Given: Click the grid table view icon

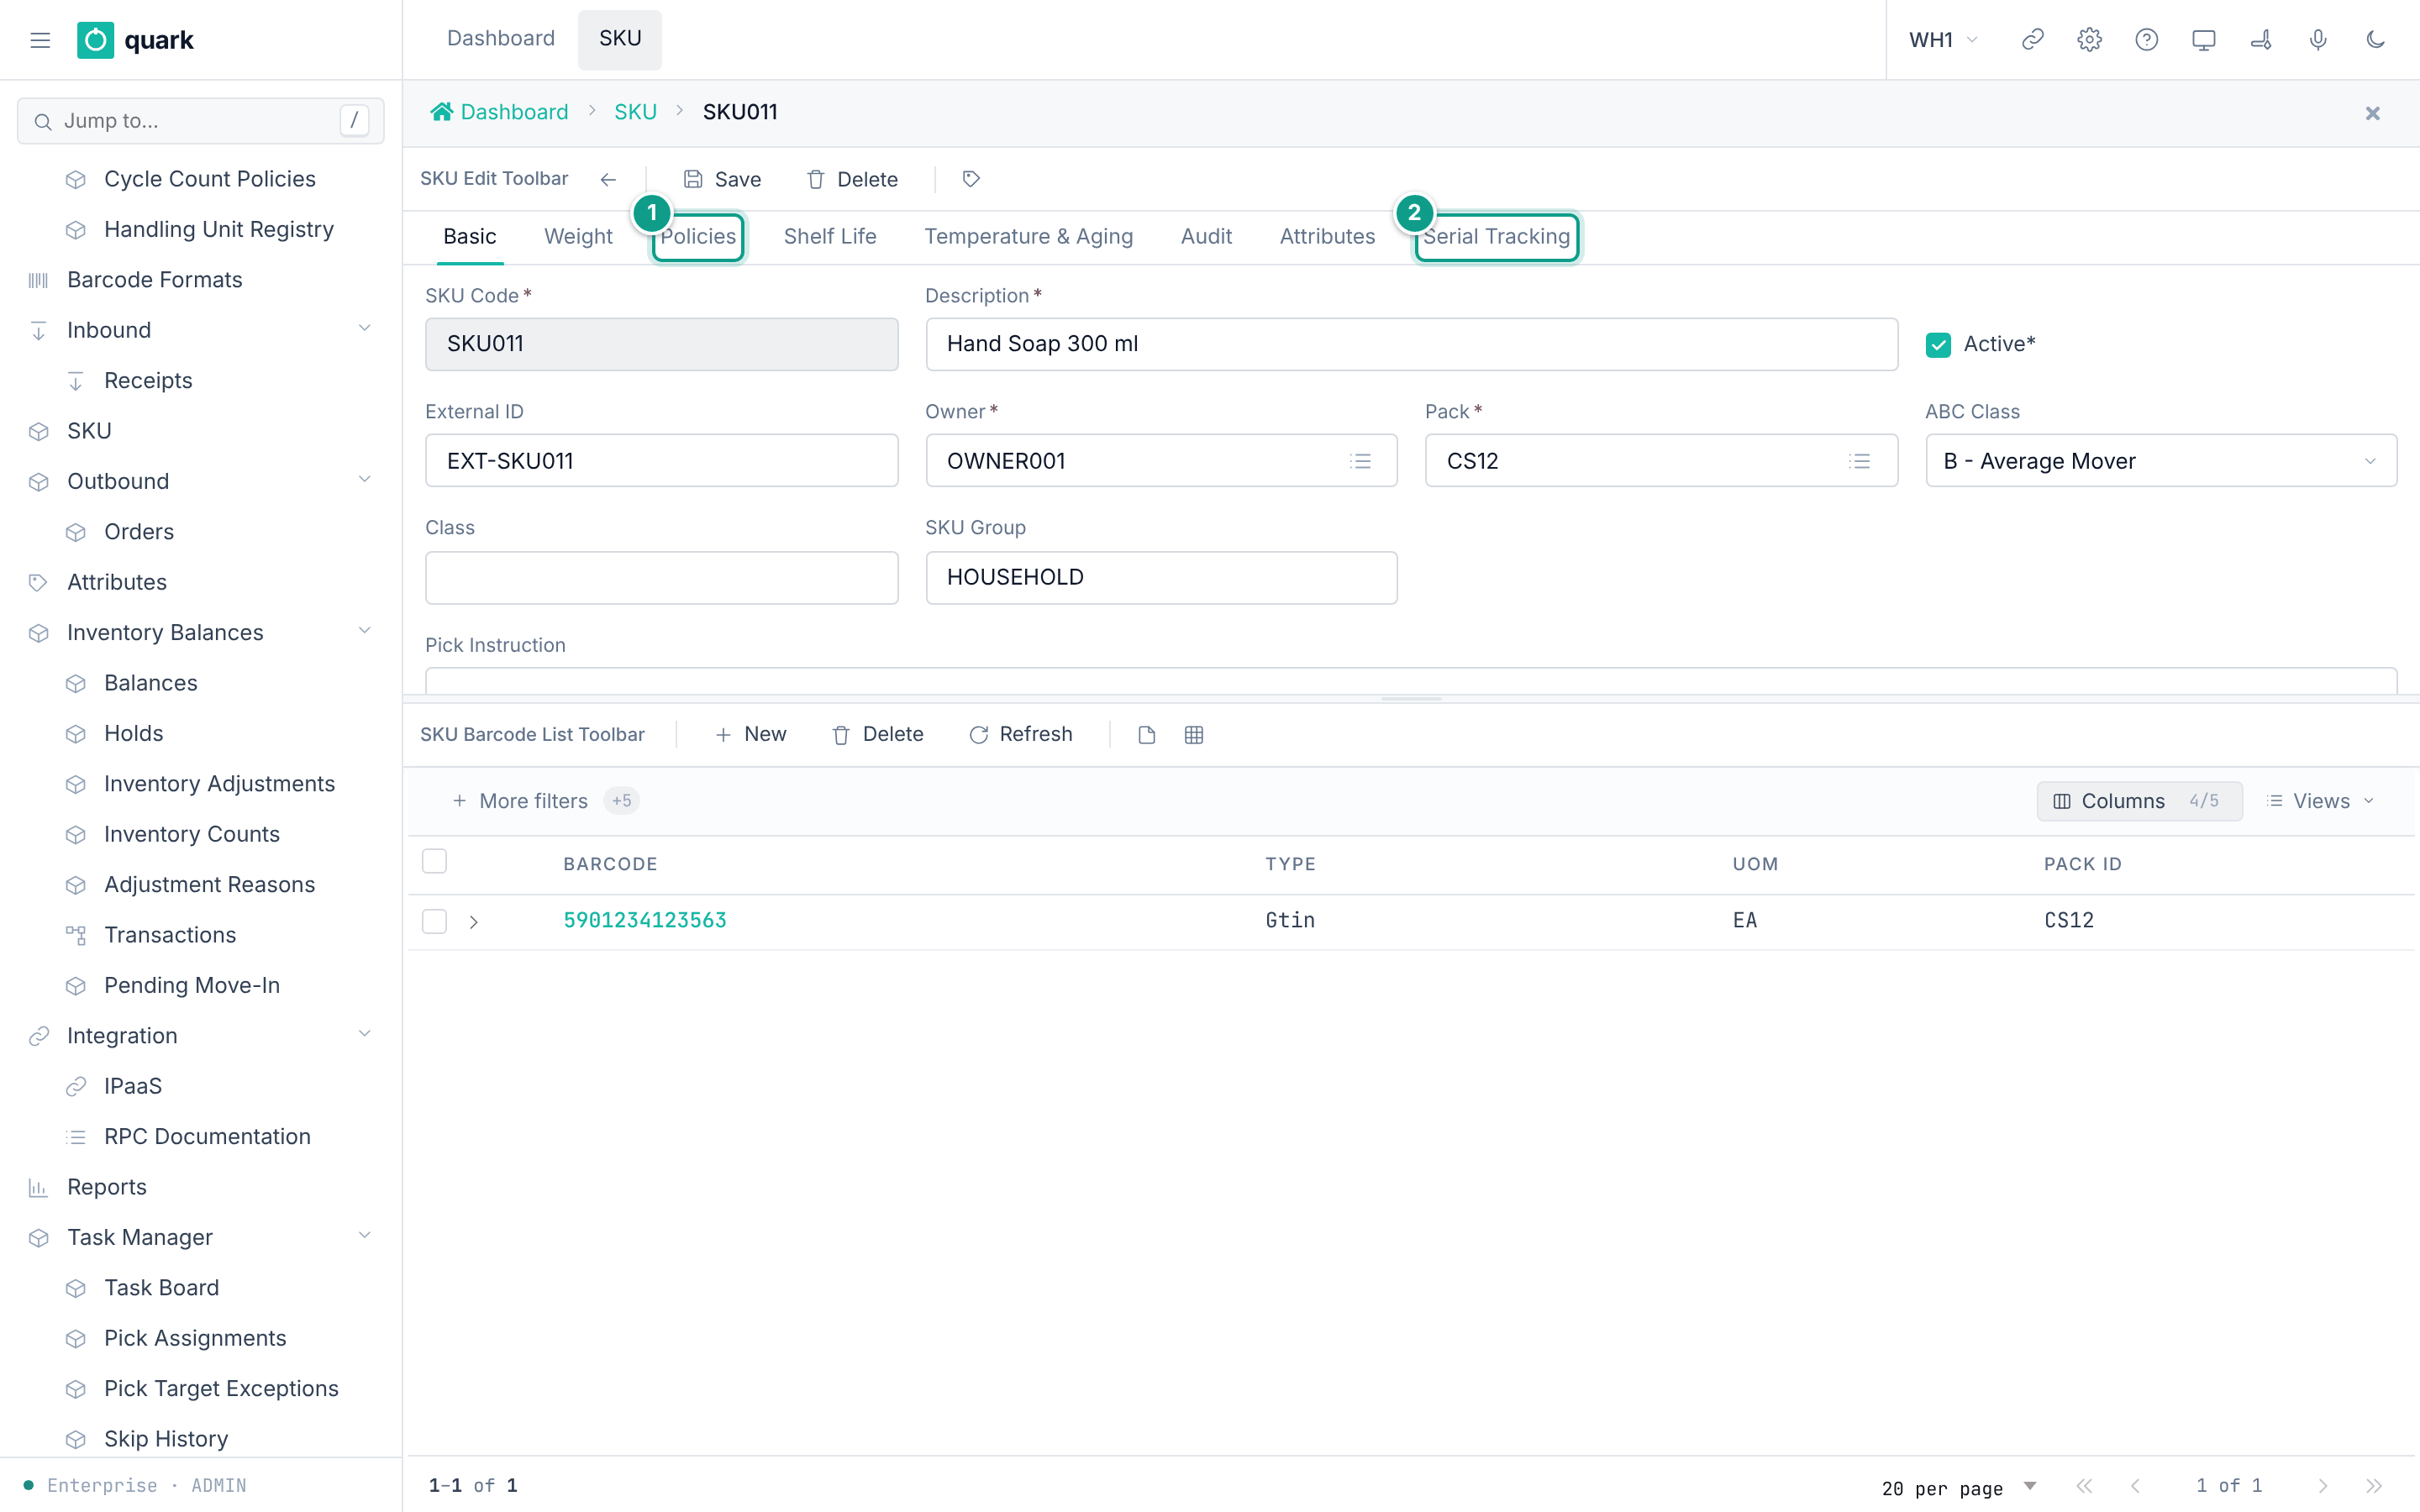Looking at the screenshot, I should point(1194,735).
